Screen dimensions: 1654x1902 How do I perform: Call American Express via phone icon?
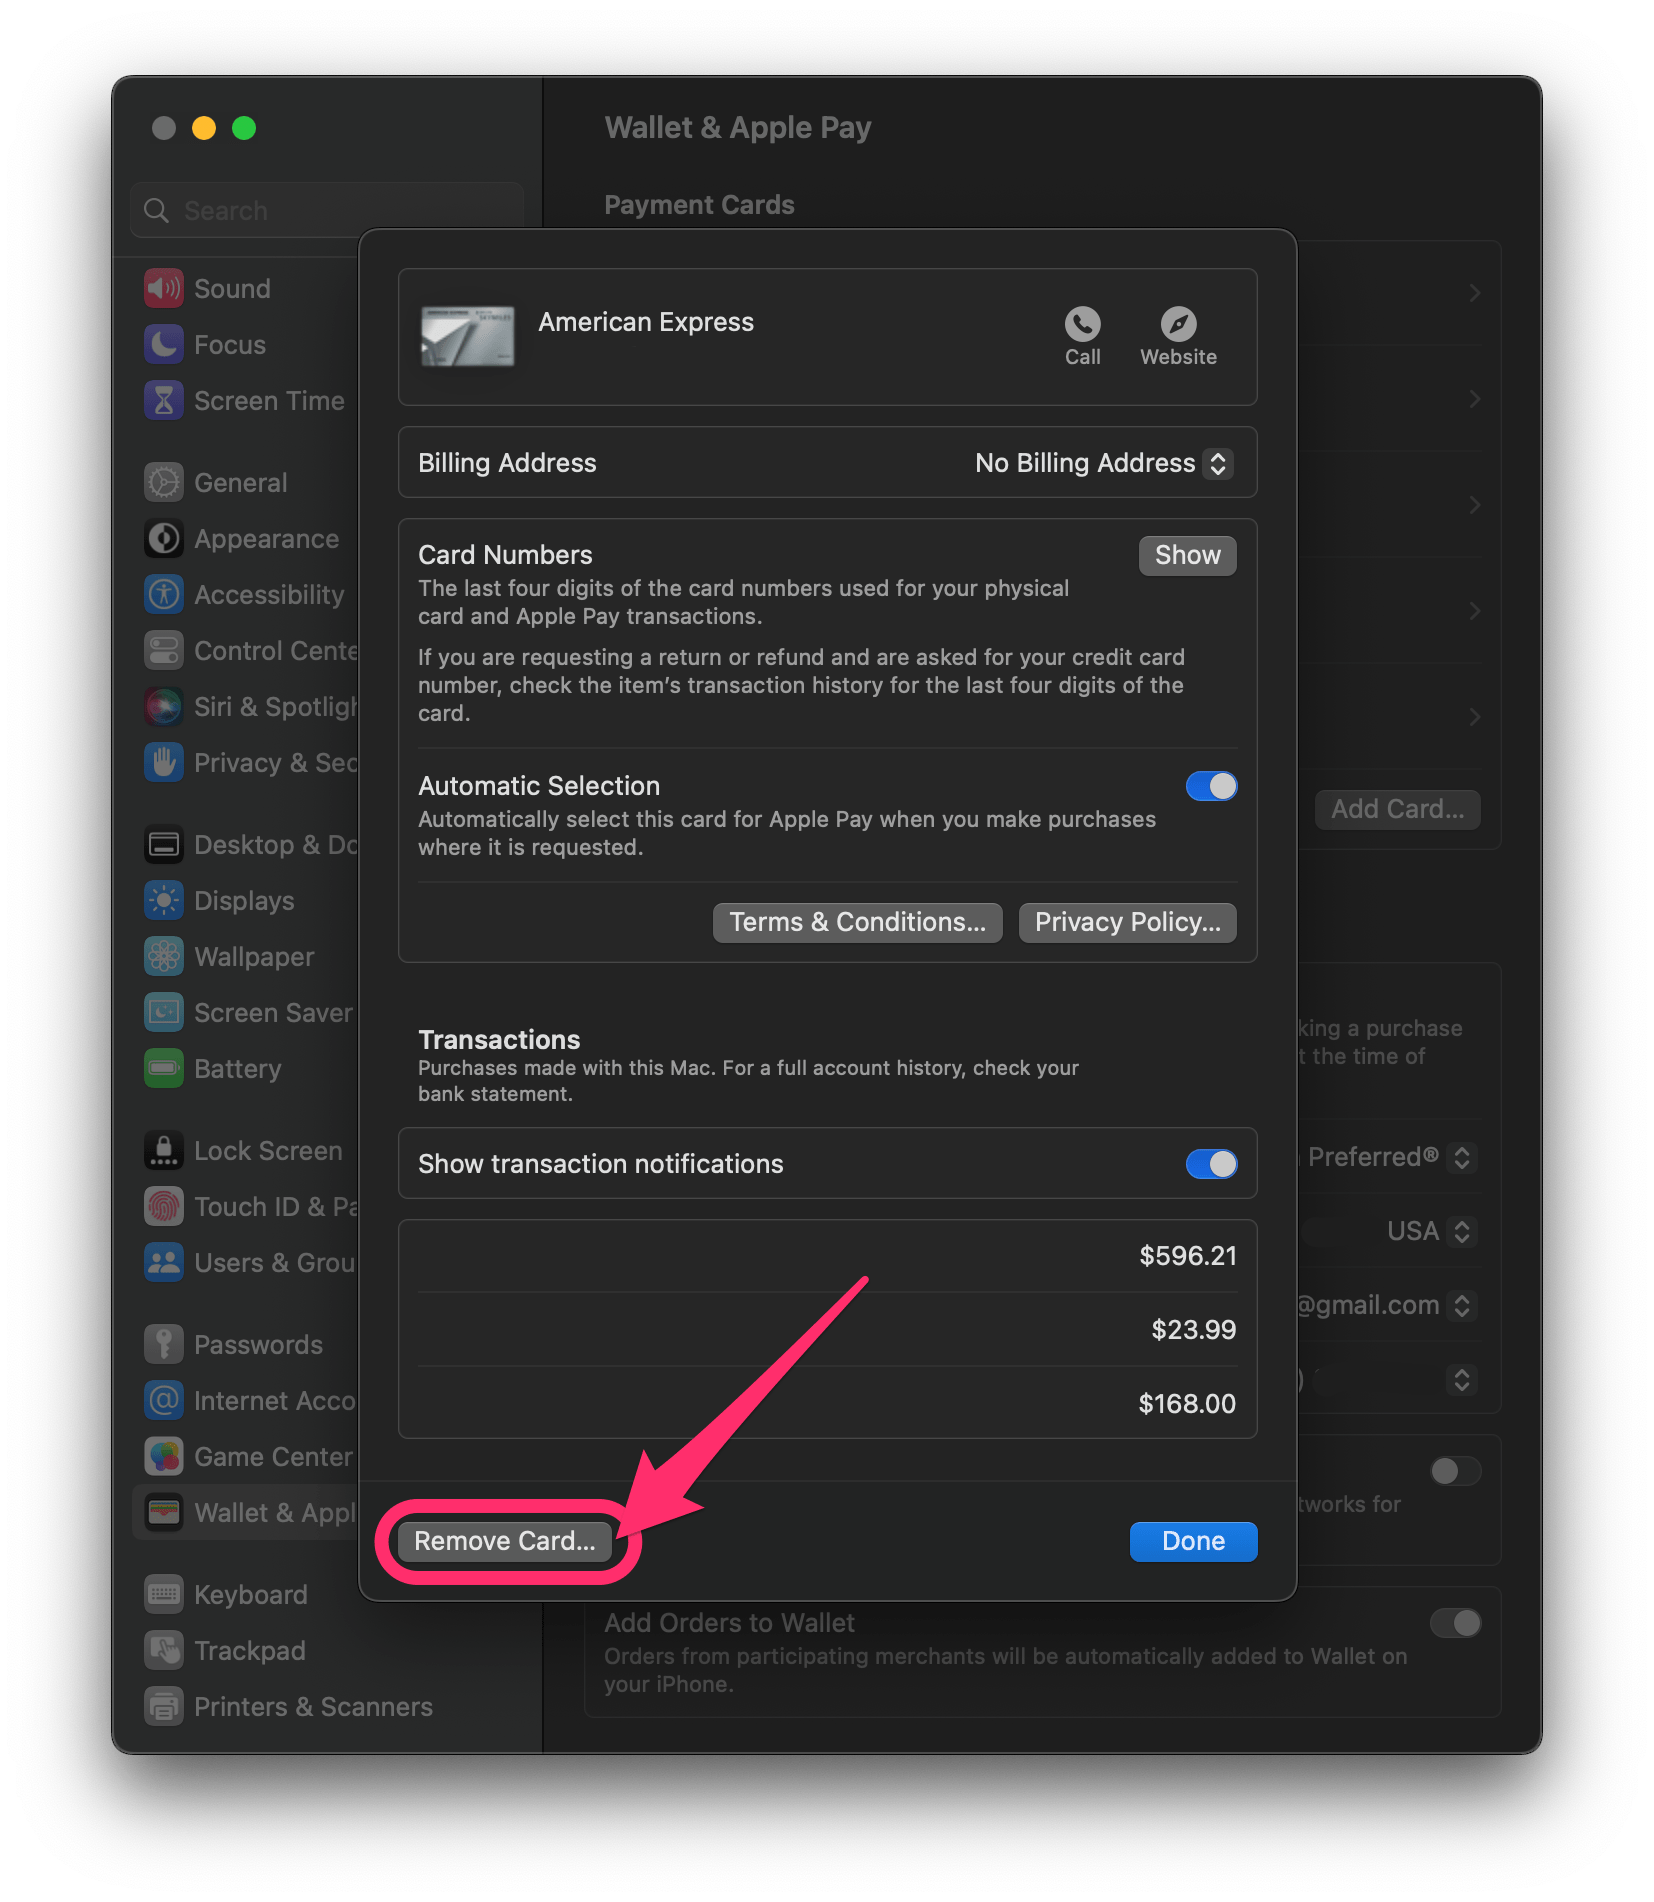1082,324
